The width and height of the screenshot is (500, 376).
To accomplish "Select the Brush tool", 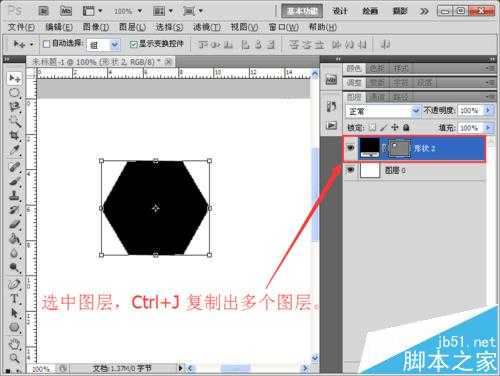I will [x=15, y=181].
